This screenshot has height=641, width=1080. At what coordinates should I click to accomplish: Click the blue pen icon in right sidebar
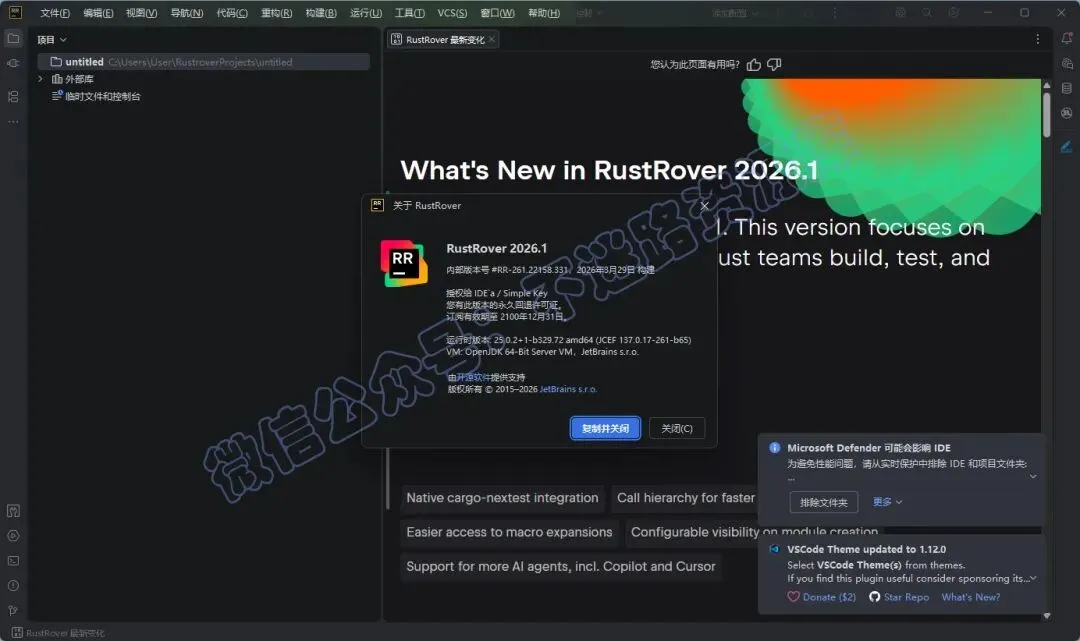[1066, 147]
